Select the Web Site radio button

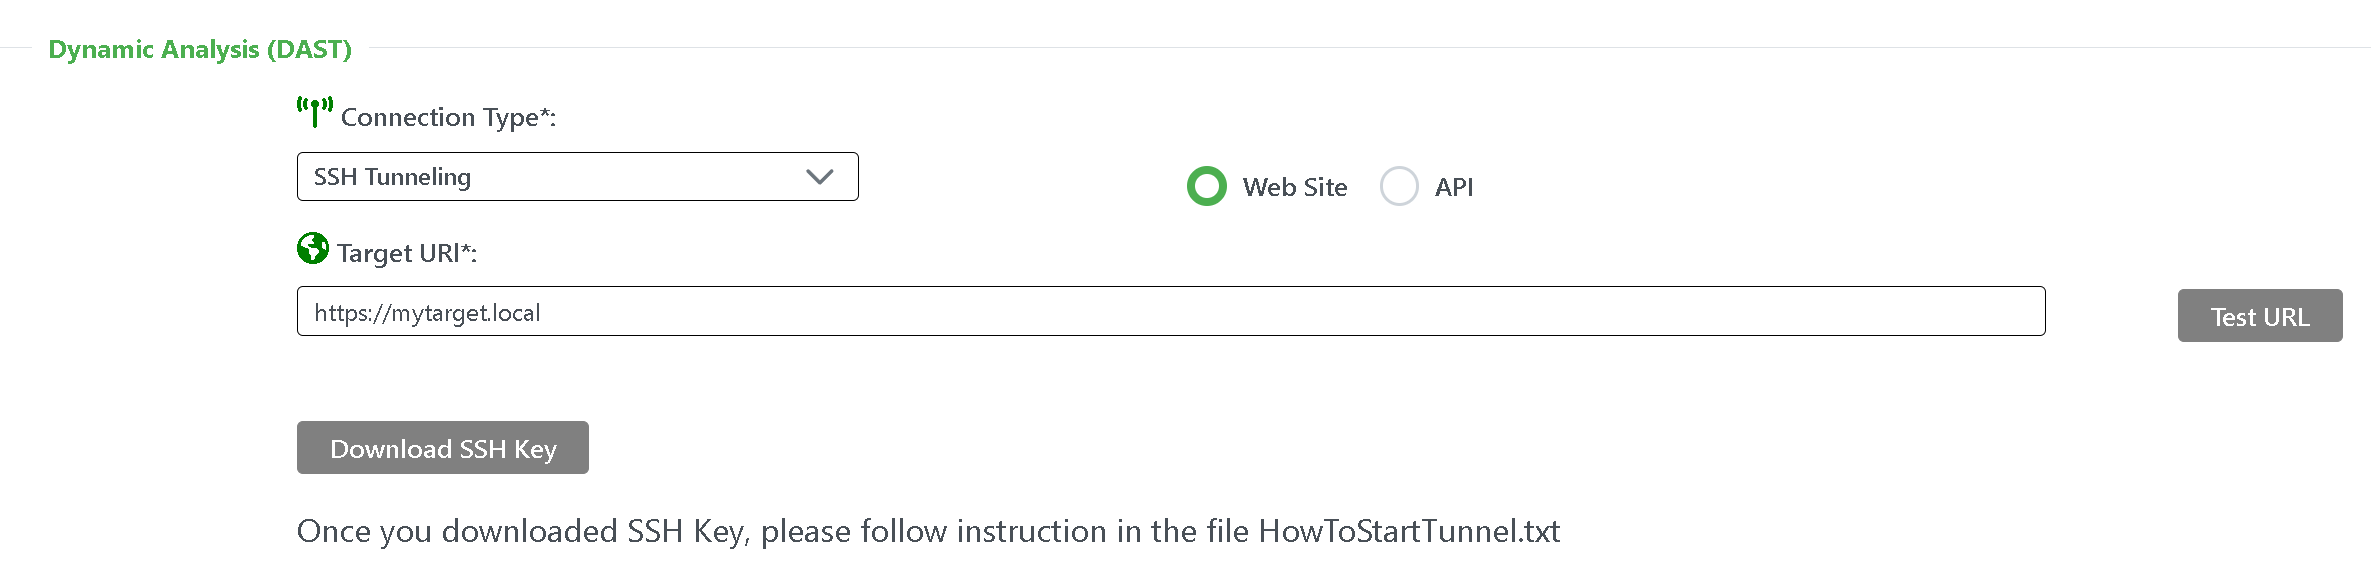pyautogui.click(x=1207, y=186)
